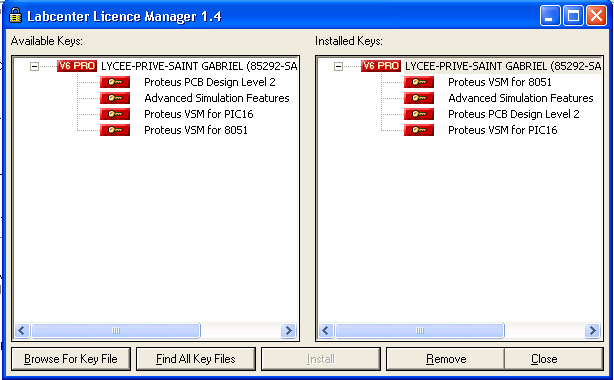Select available Proteus VSM for 8051 entry
Image resolution: width=614 pixels, height=380 pixels.
(x=196, y=130)
